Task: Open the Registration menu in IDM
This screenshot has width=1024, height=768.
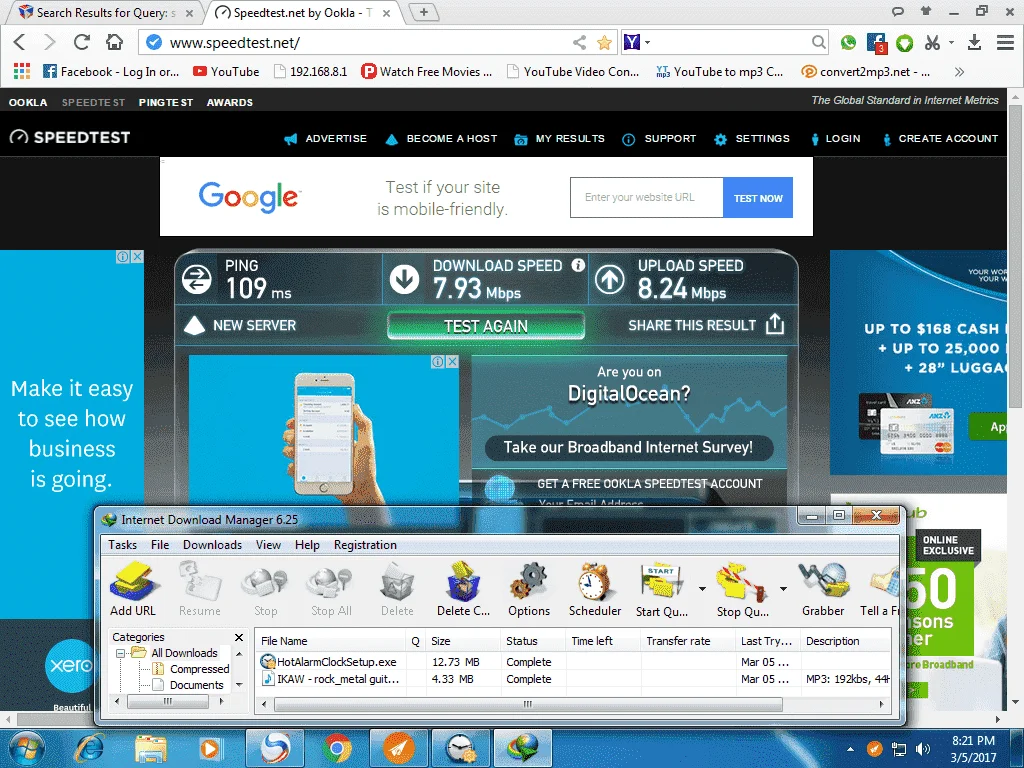Action: pos(365,545)
